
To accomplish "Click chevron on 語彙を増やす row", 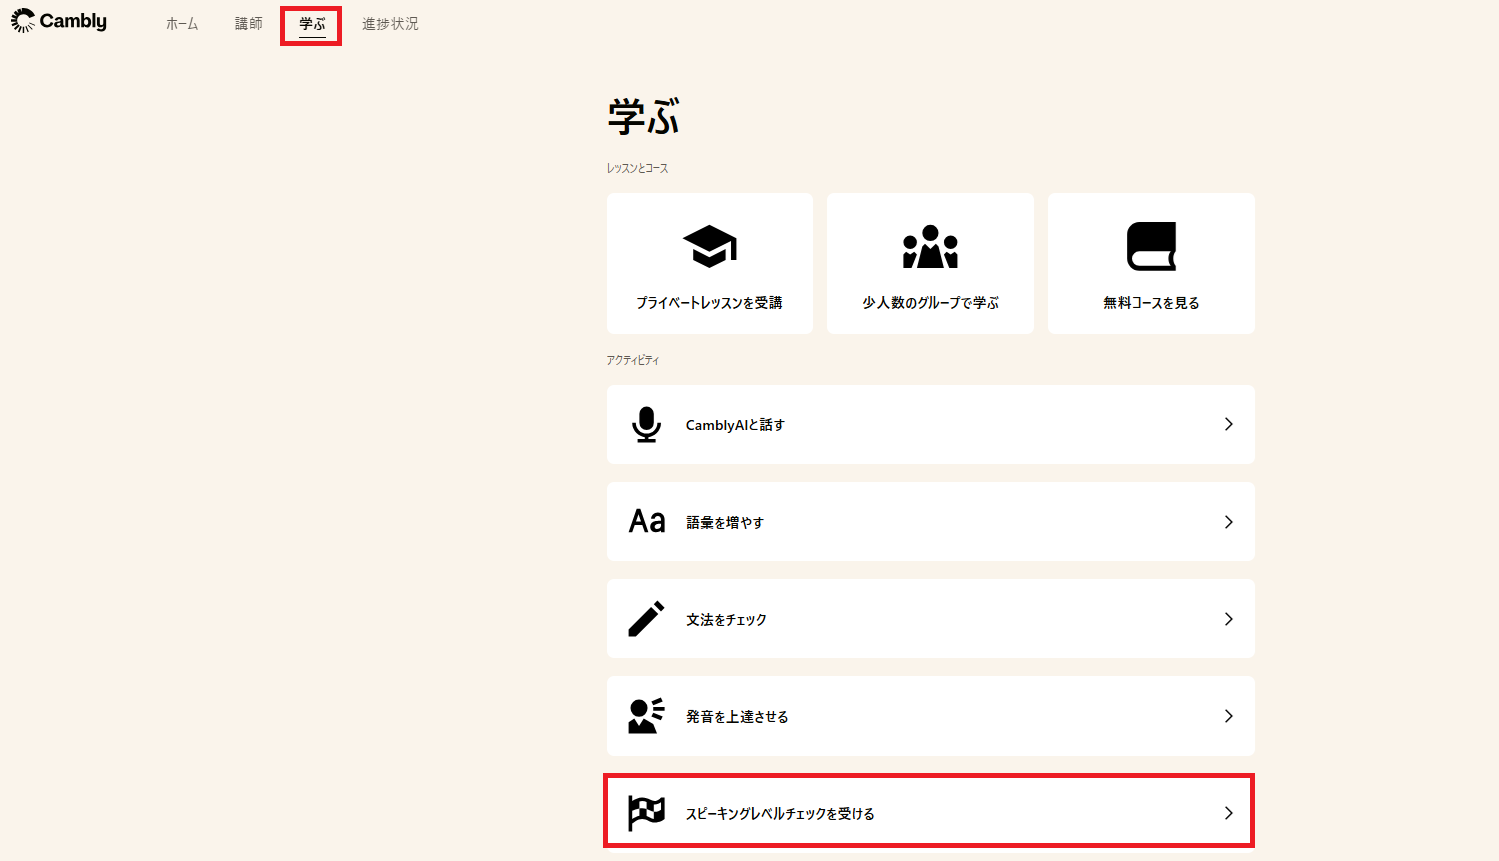I will tap(1229, 522).
